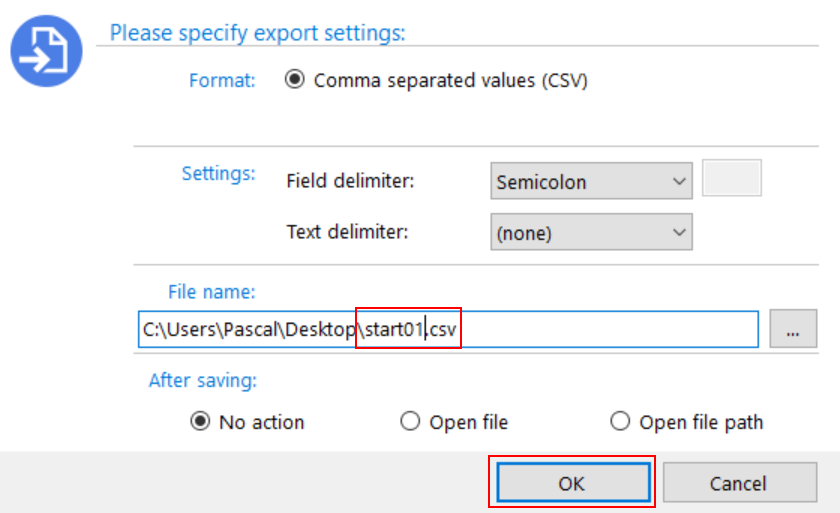Click the C:\Users\Pascal\Desktop path portion
Screen dimensions: 840x513
pyautogui.click(x=248, y=328)
